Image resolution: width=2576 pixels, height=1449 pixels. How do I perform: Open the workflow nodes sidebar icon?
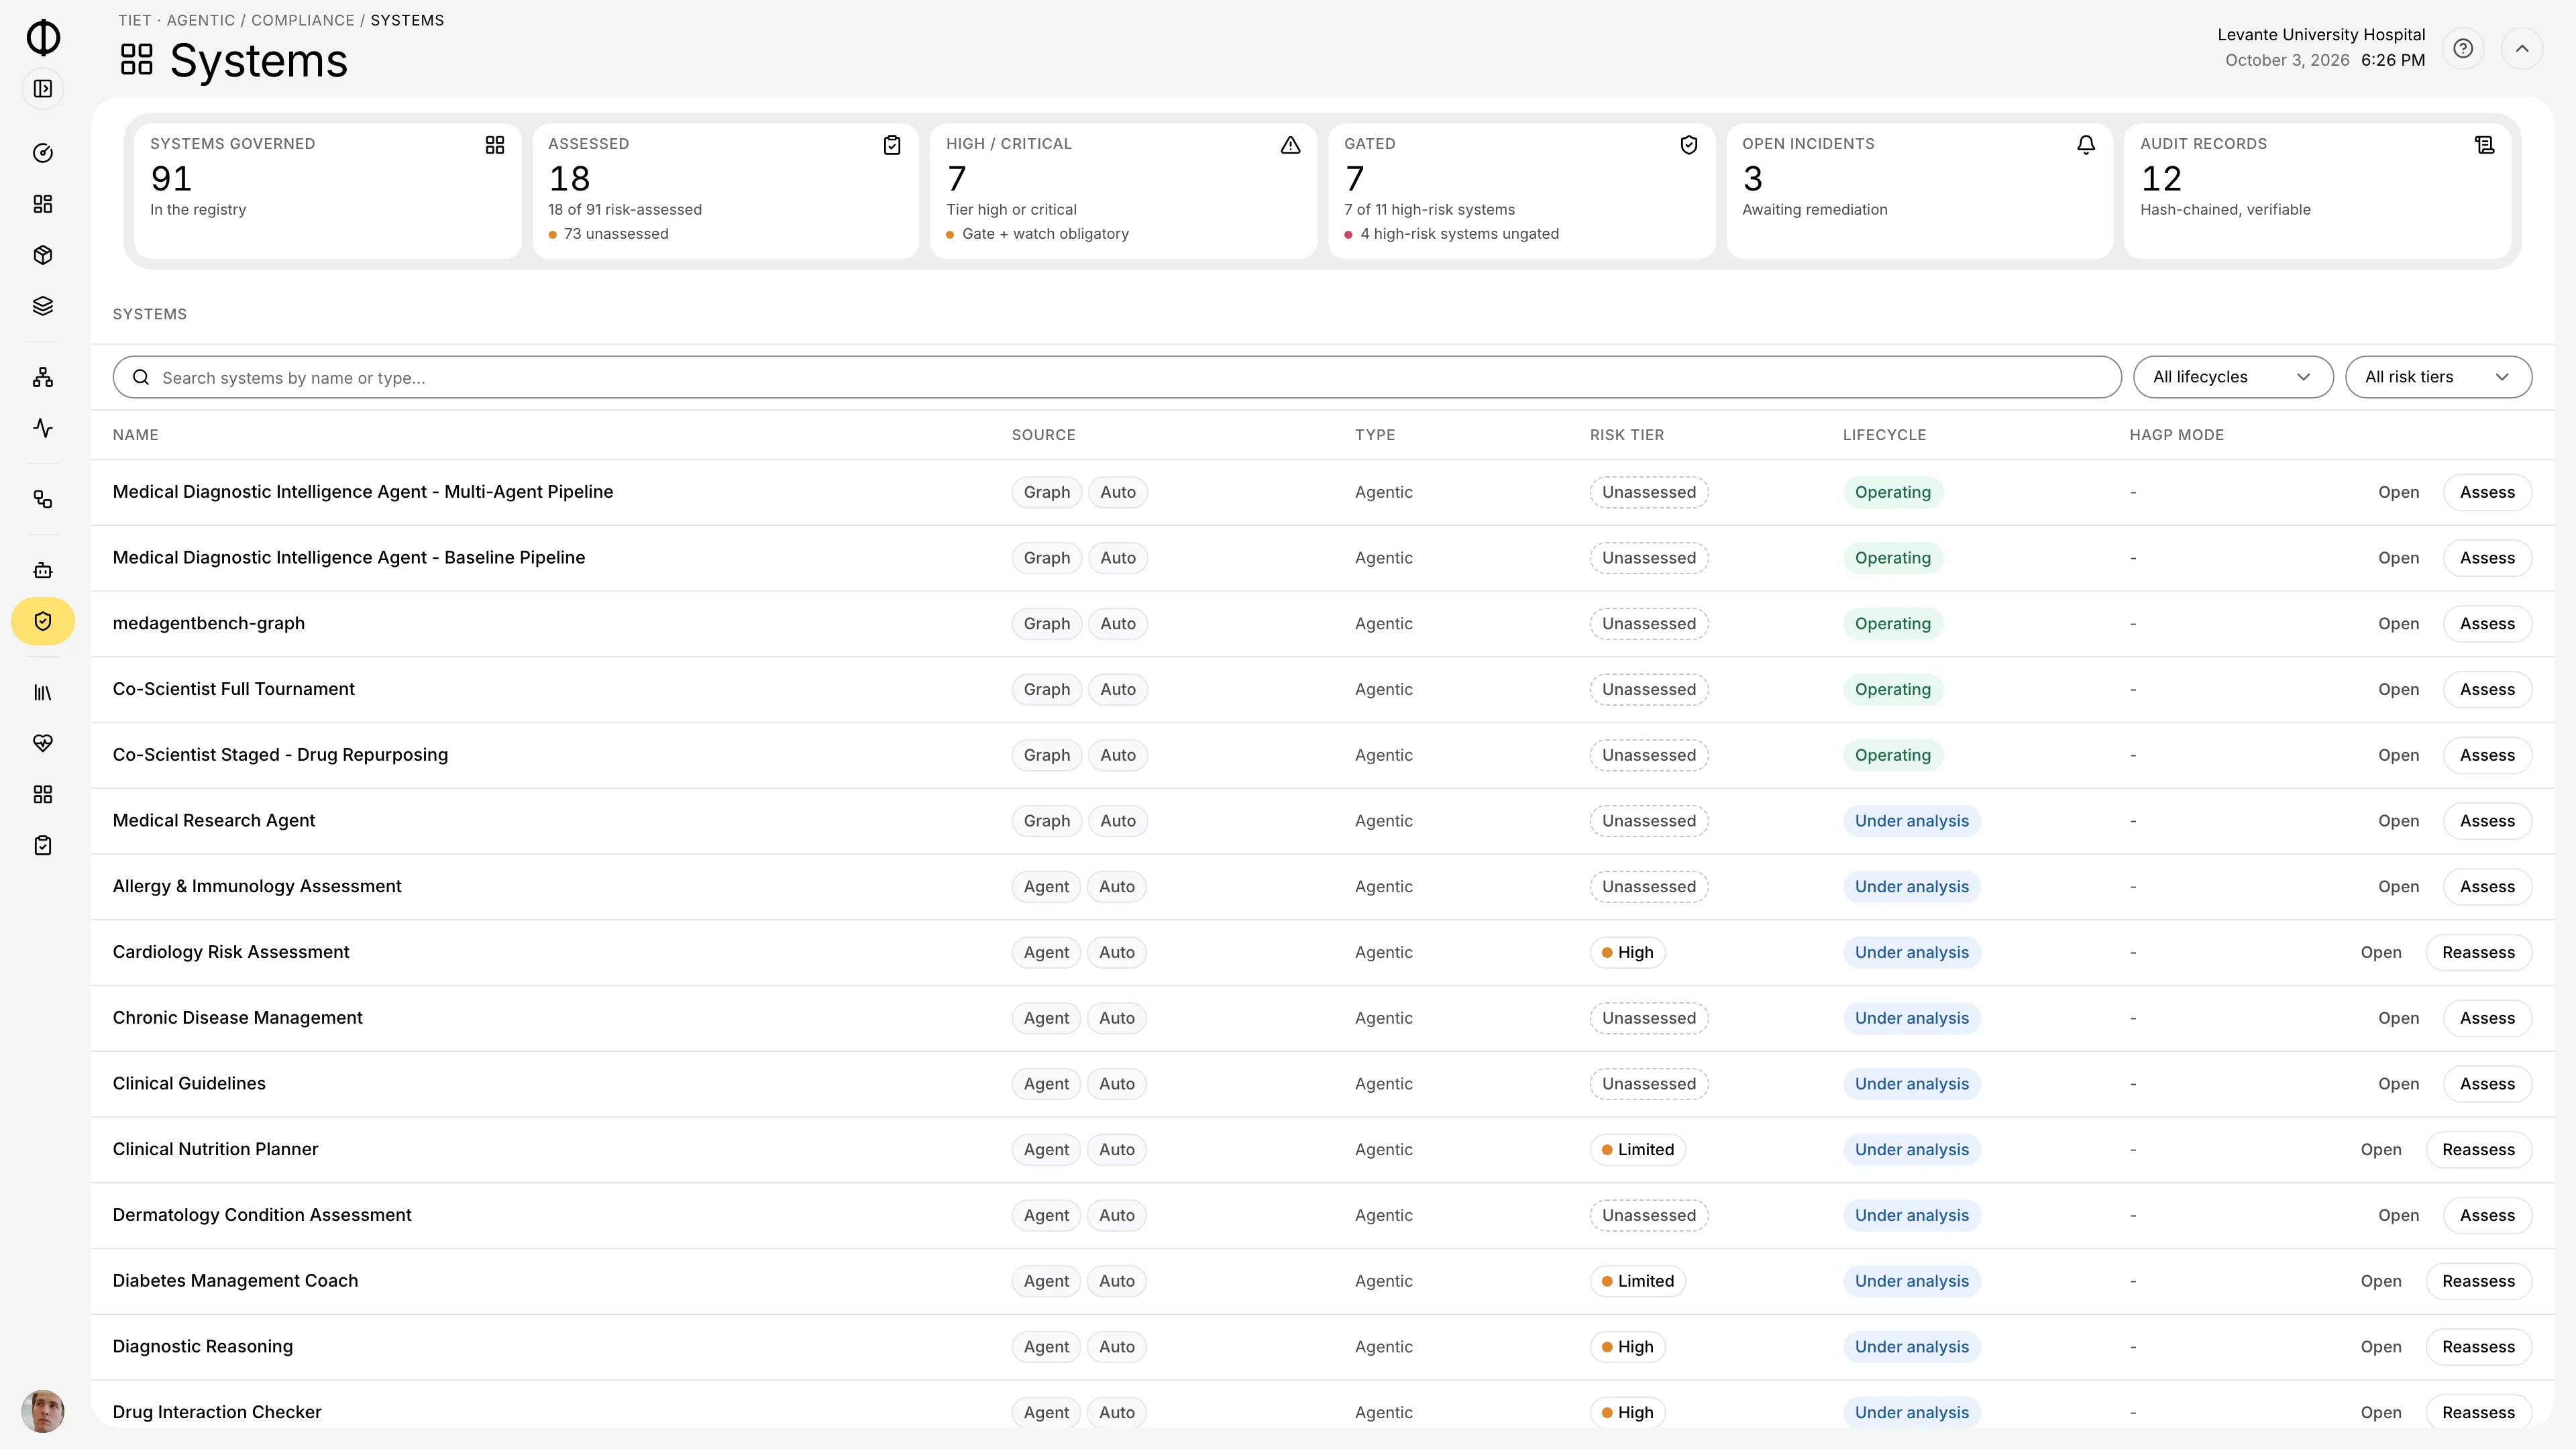click(43, 499)
